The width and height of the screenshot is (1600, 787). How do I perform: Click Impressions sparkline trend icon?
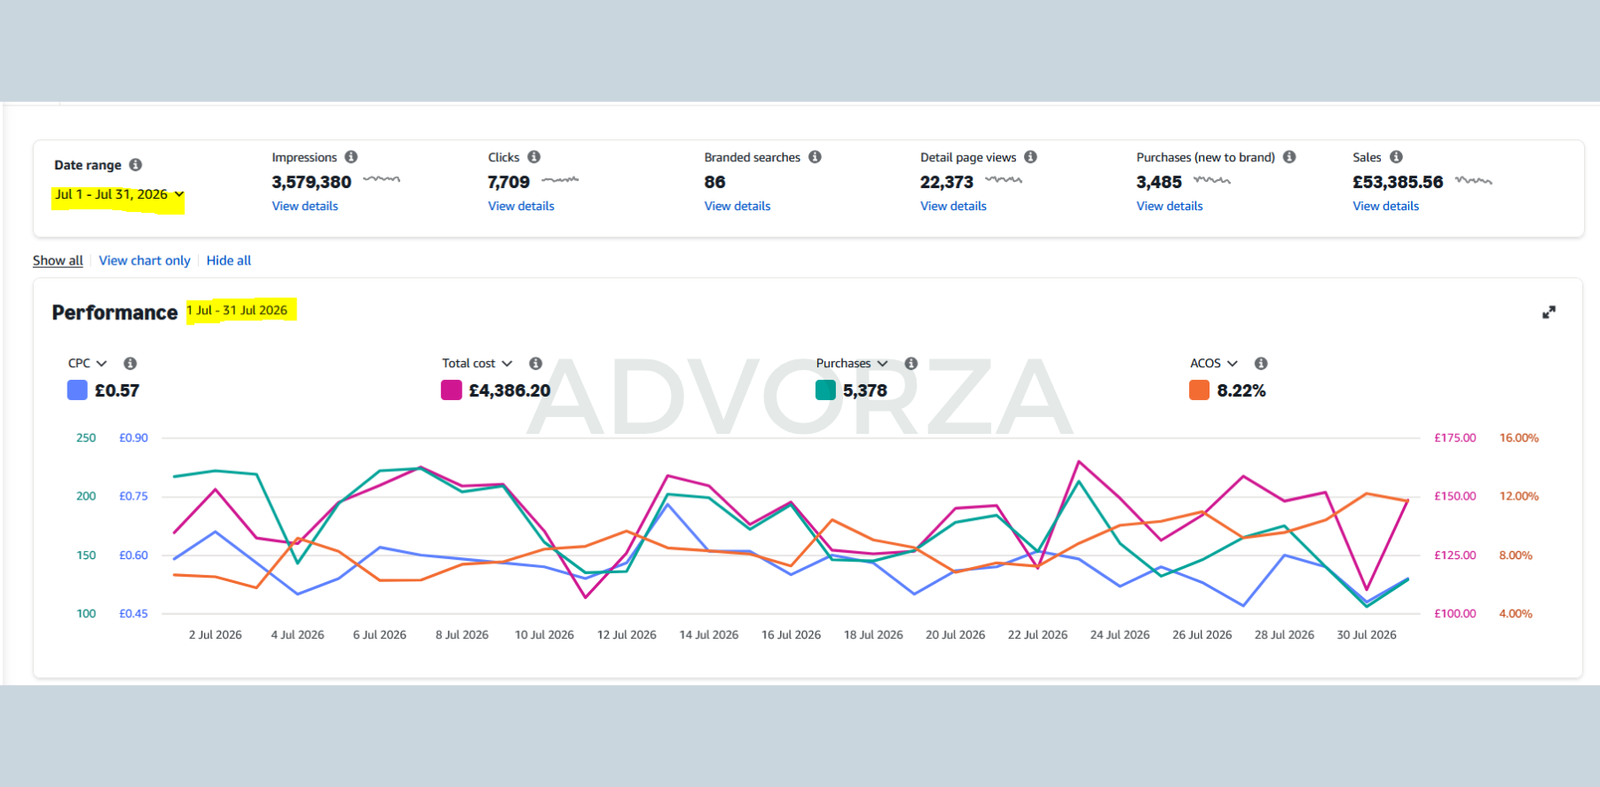pos(381,180)
